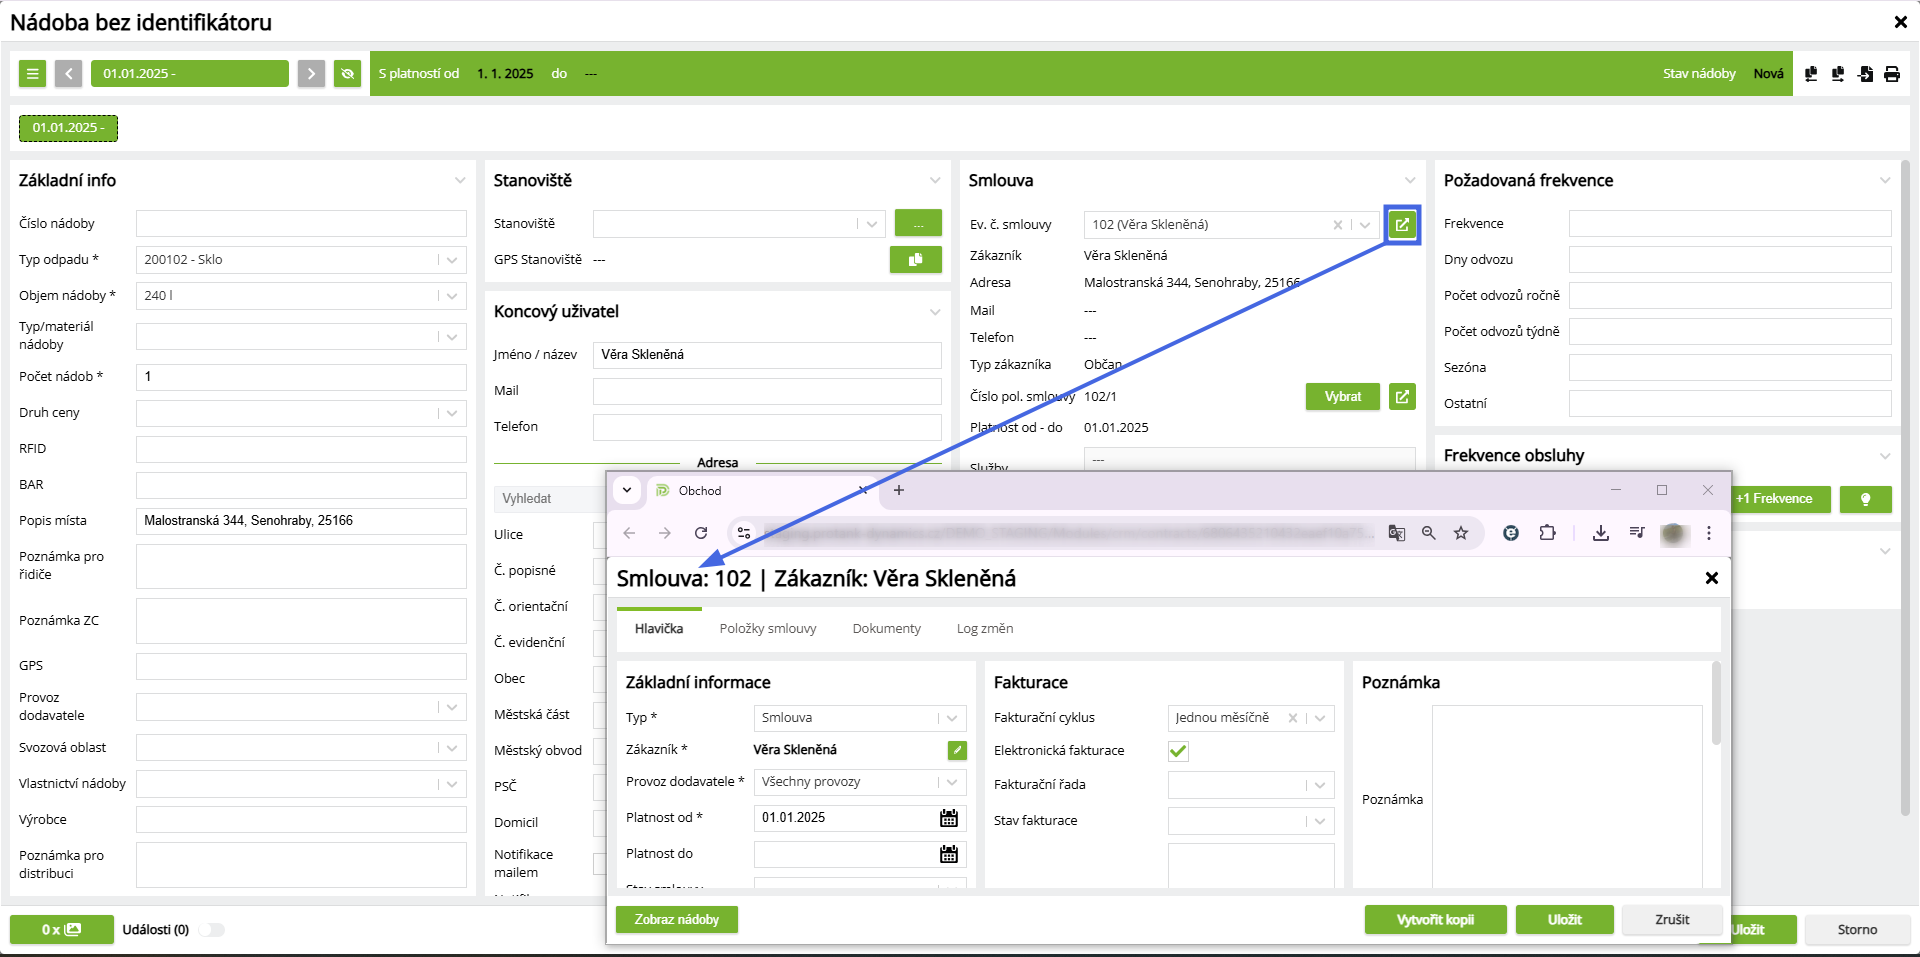Switch to the Položky smlouvy tab
The image size is (1920, 957).
768,629
